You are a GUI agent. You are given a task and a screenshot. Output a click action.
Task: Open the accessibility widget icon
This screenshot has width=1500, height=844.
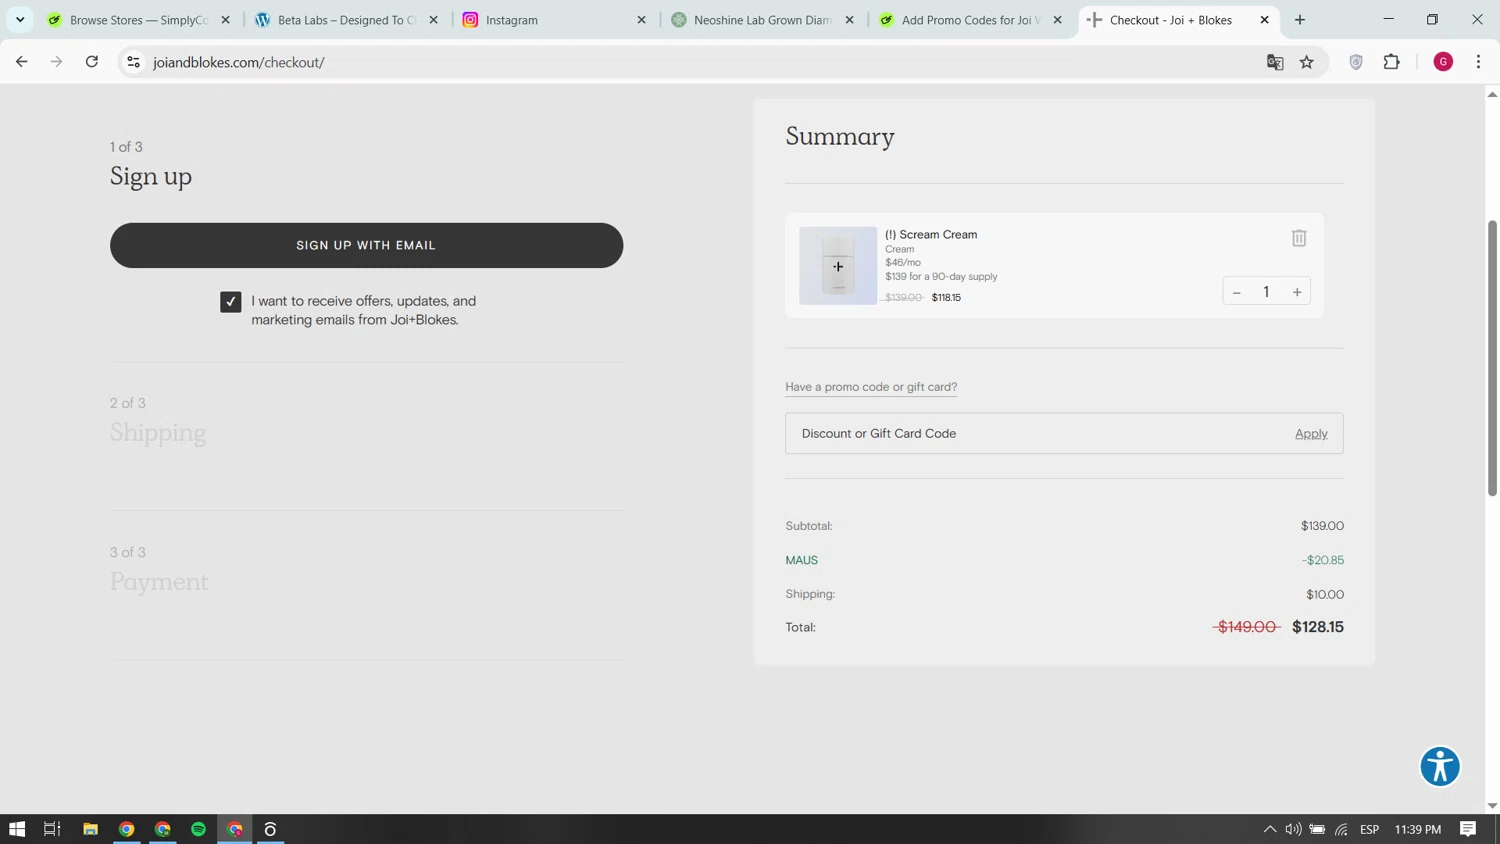pyautogui.click(x=1440, y=767)
